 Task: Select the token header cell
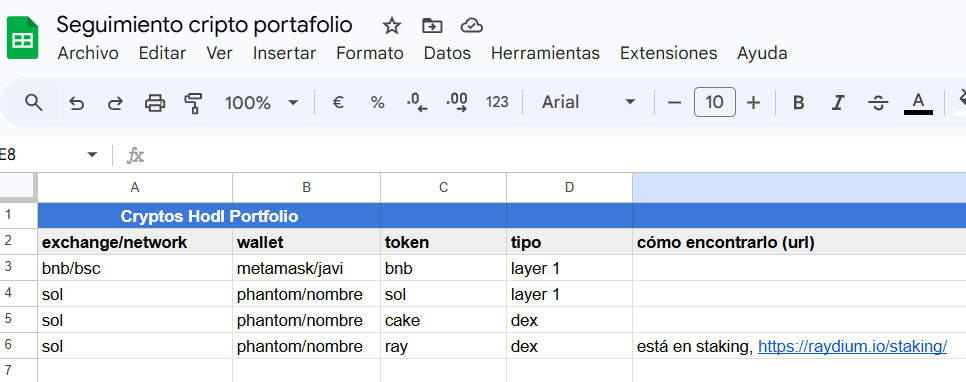pyautogui.click(x=444, y=242)
